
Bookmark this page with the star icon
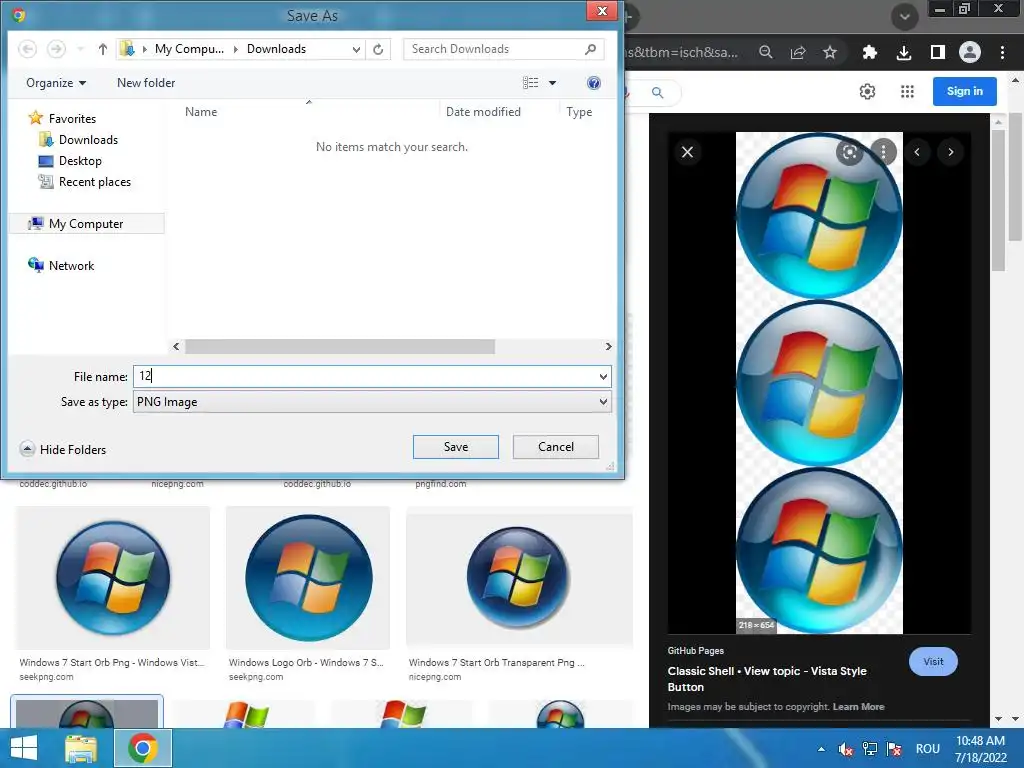pos(830,52)
